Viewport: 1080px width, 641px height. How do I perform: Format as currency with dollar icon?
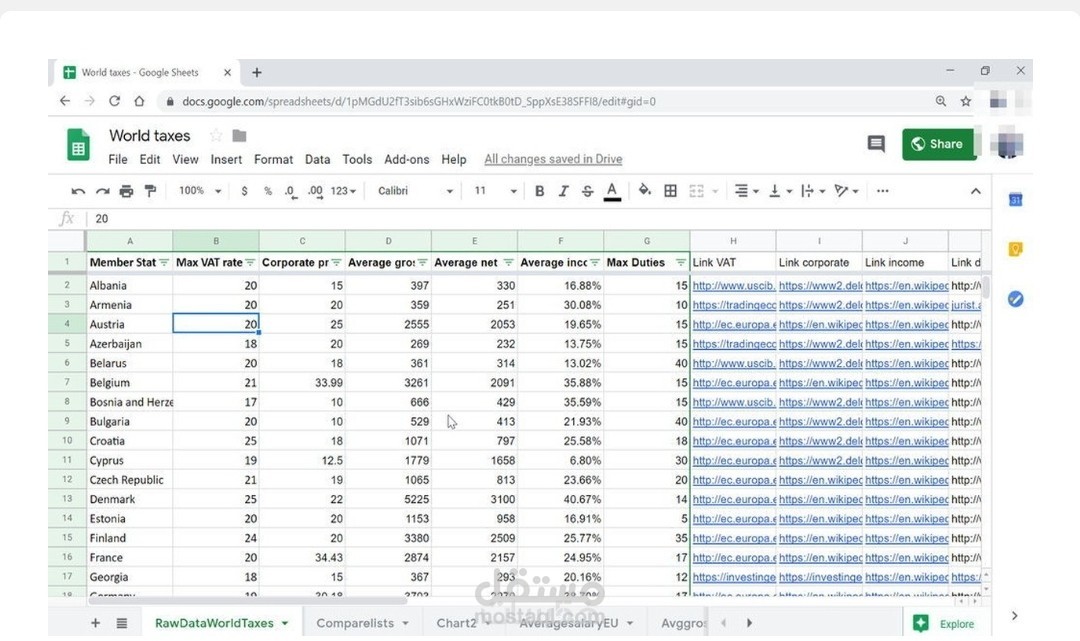point(245,191)
